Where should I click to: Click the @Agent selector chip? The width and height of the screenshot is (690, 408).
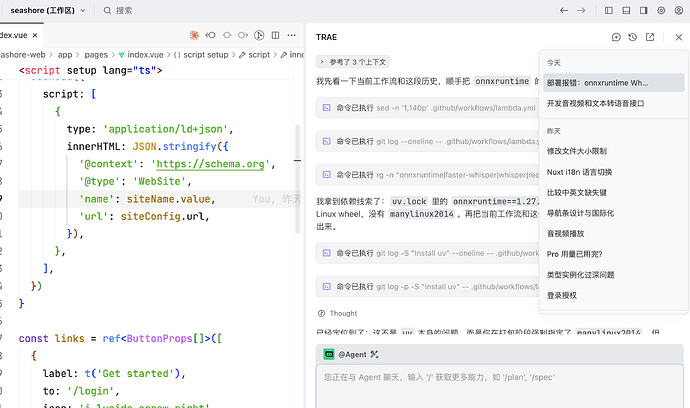point(345,354)
